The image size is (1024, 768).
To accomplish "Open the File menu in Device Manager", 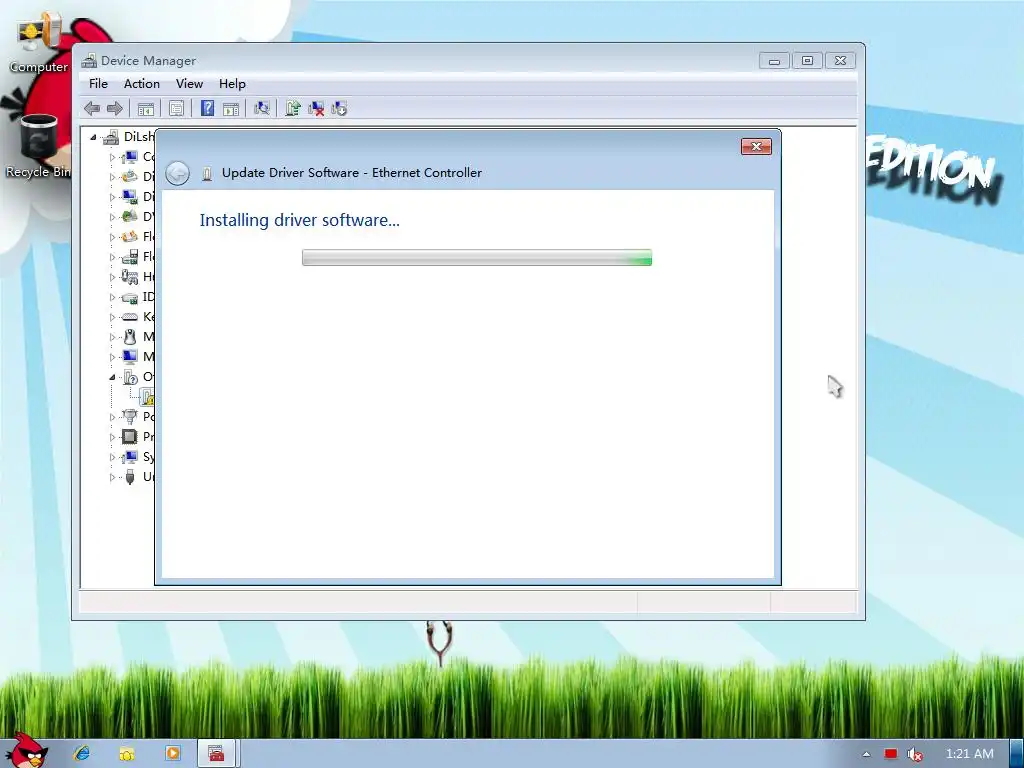I will click(99, 84).
